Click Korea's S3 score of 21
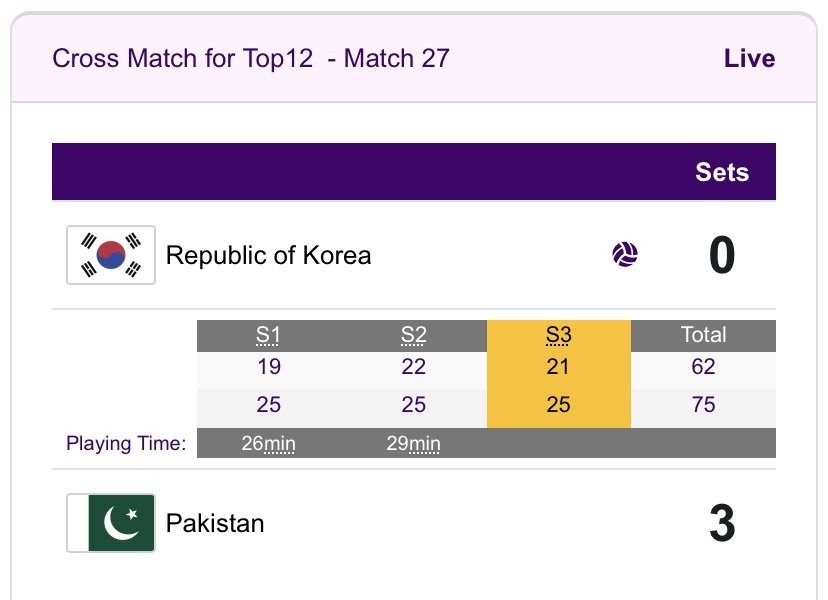 (558, 367)
